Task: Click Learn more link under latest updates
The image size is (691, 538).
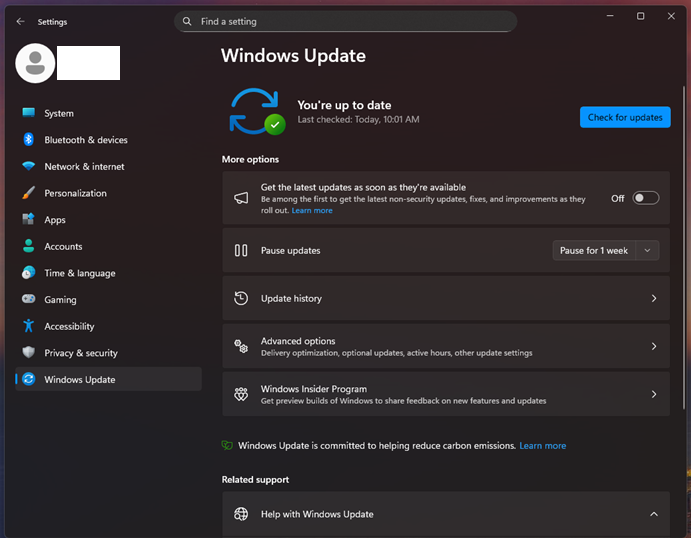Action: point(312,210)
